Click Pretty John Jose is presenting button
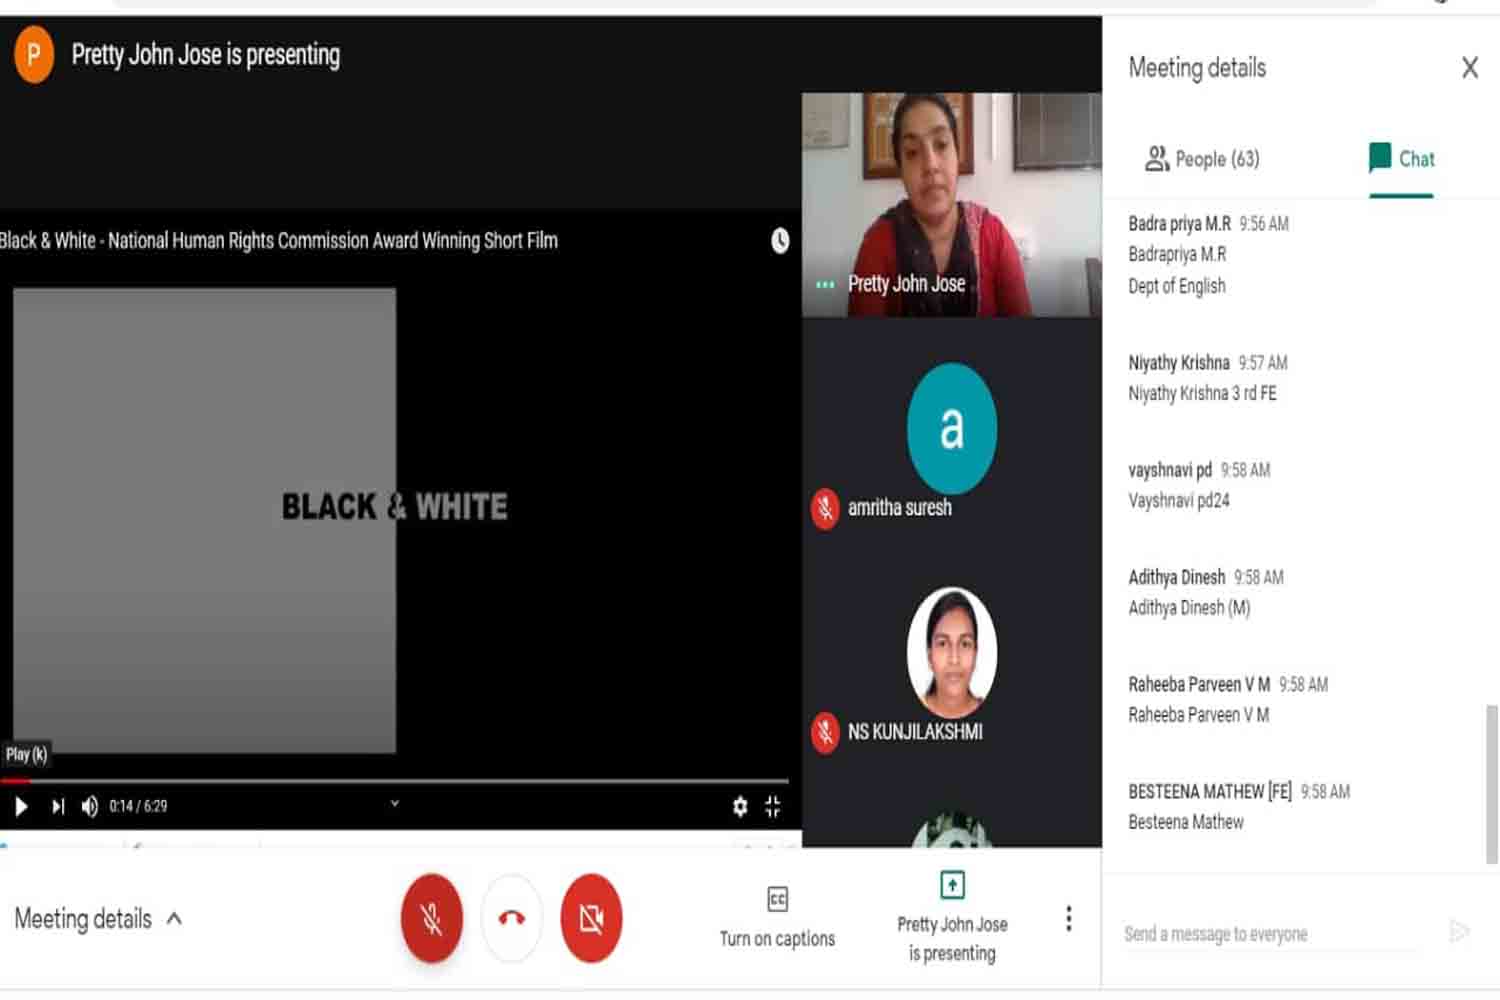 [x=952, y=917]
